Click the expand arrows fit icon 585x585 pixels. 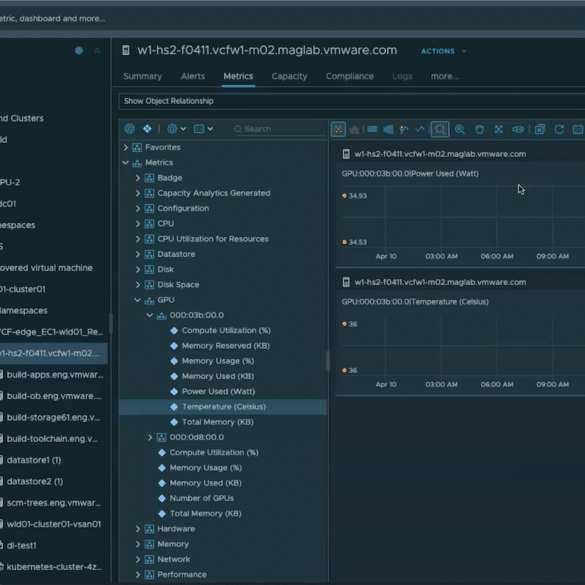[499, 129]
